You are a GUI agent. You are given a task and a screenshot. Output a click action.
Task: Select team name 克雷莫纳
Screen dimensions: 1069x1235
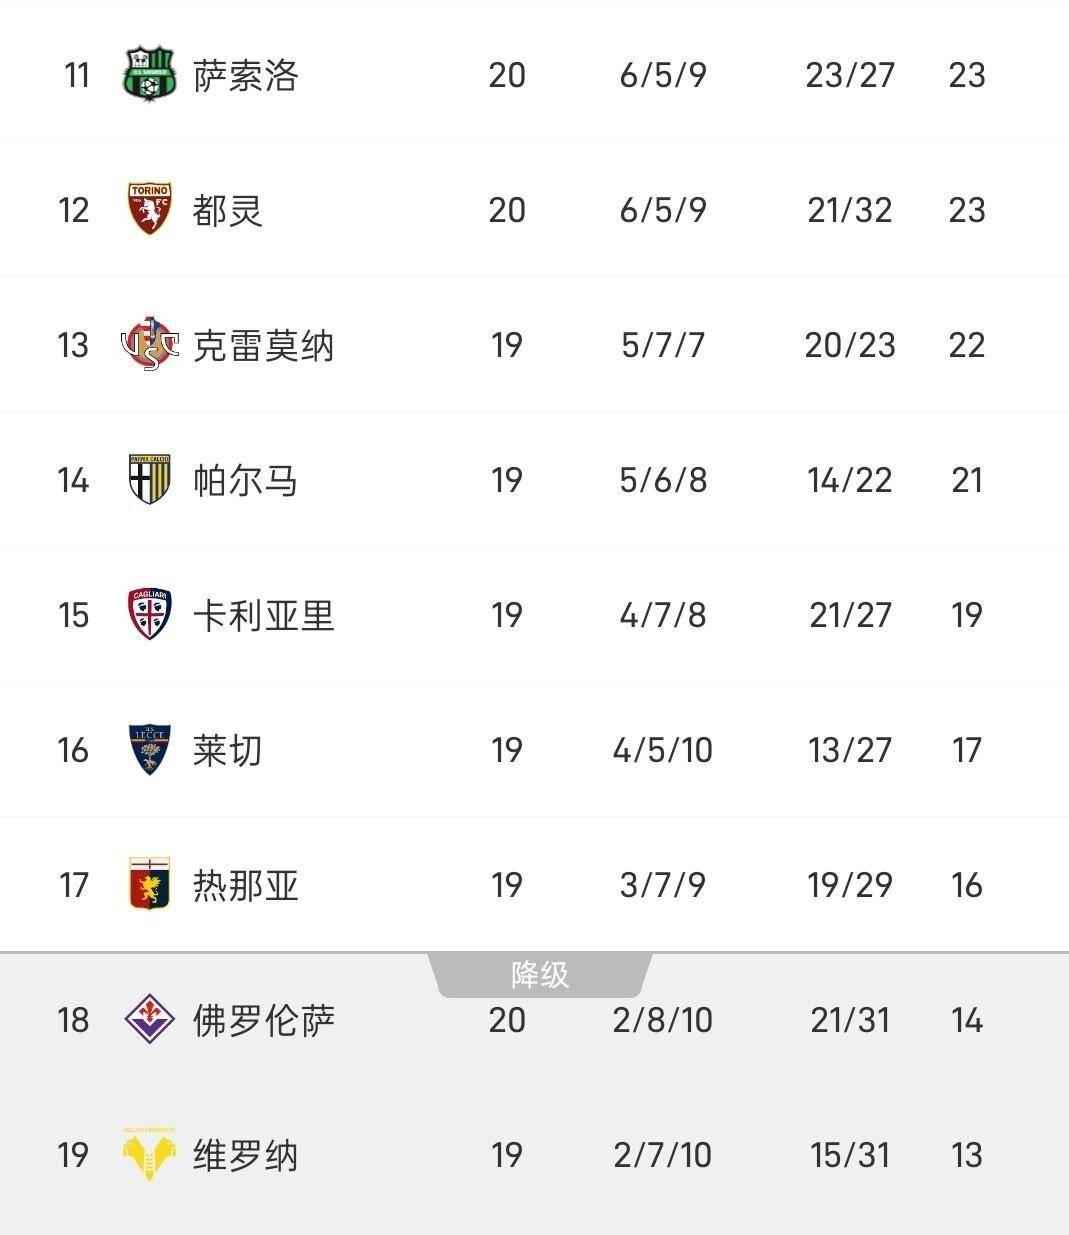pos(263,346)
